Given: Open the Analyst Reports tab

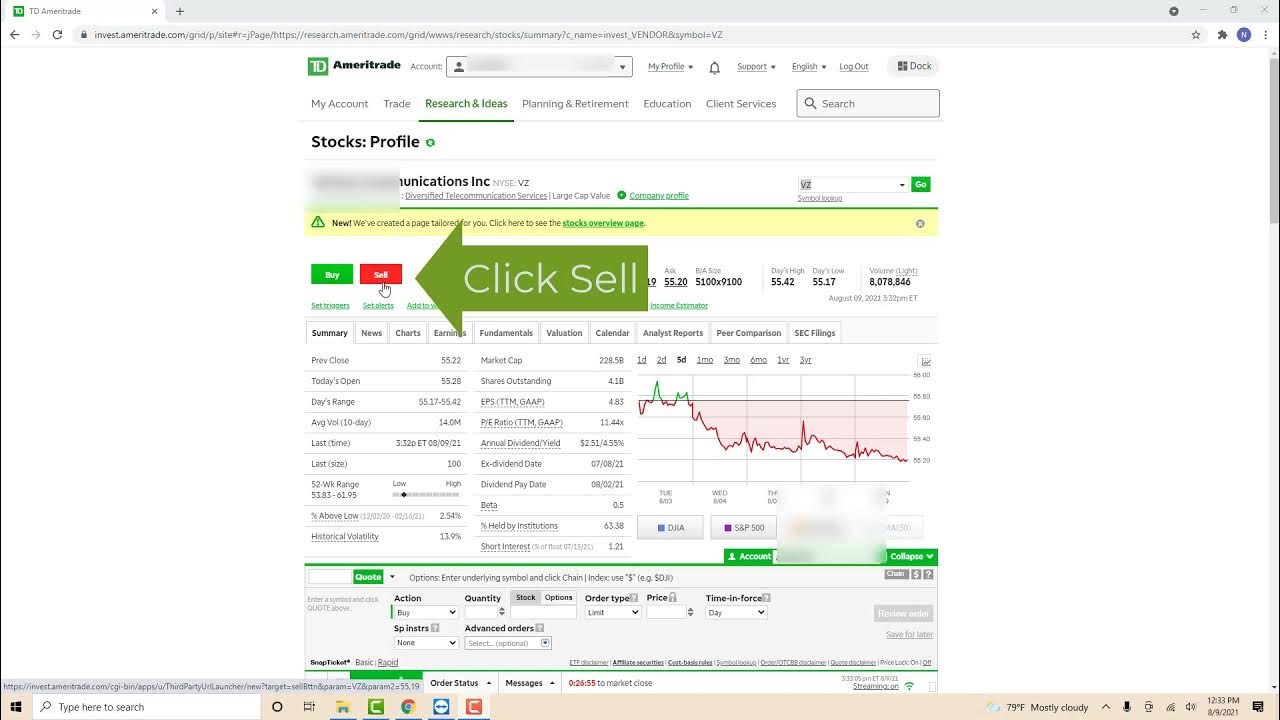Looking at the screenshot, I should [673, 333].
